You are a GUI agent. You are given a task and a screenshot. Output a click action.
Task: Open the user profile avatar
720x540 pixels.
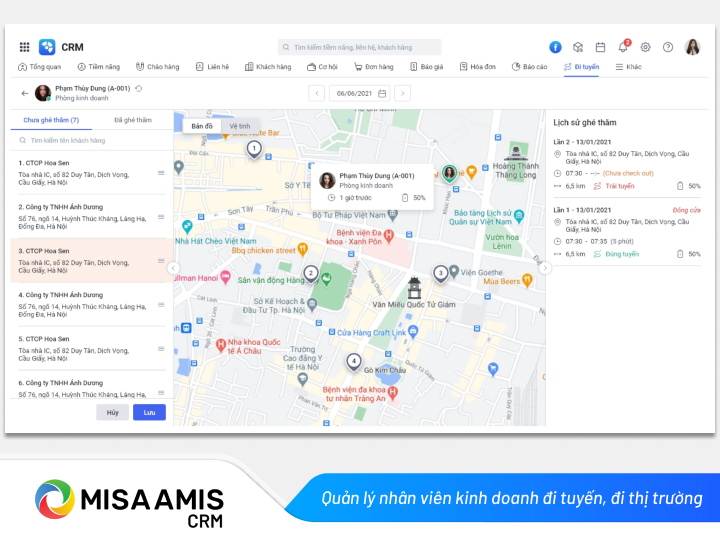tap(692, 47)
